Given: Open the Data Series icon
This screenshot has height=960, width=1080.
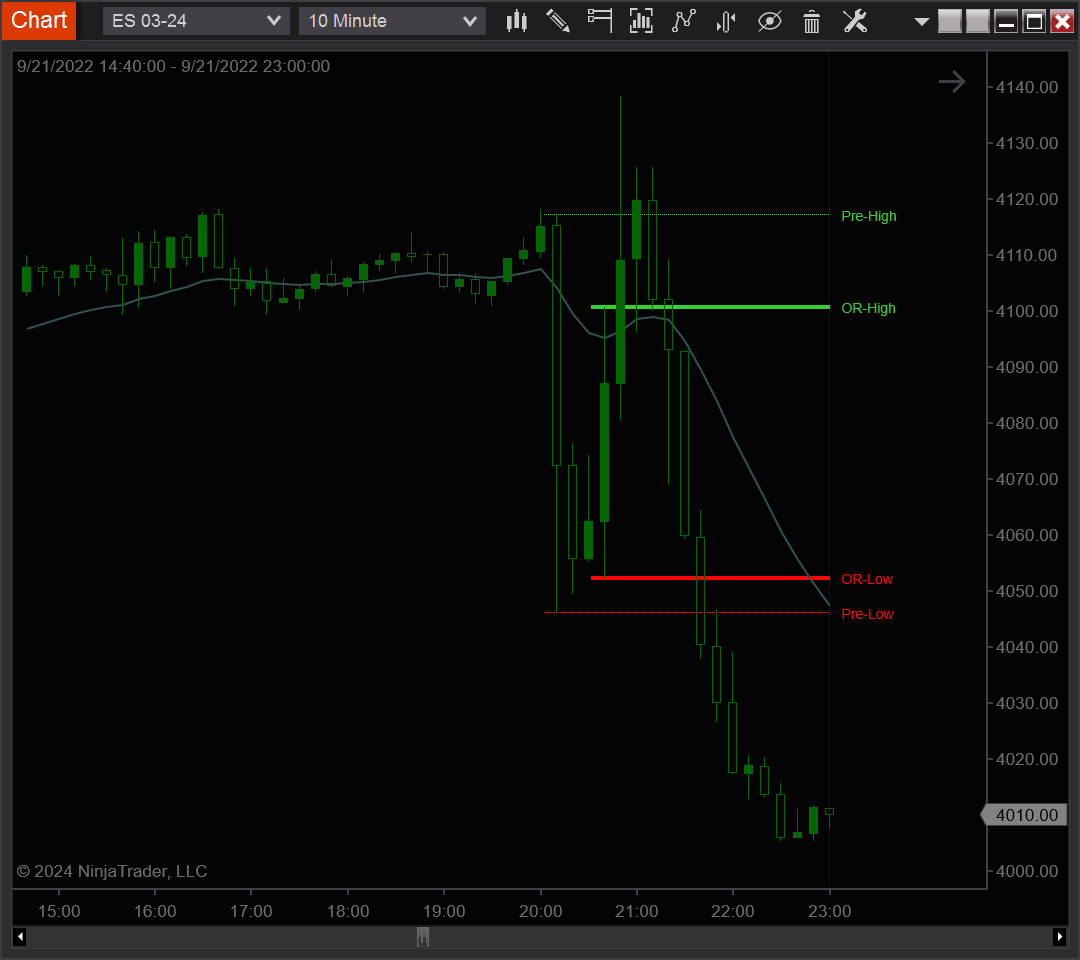Looking at the screenshot, I should [x=641, y=21].
